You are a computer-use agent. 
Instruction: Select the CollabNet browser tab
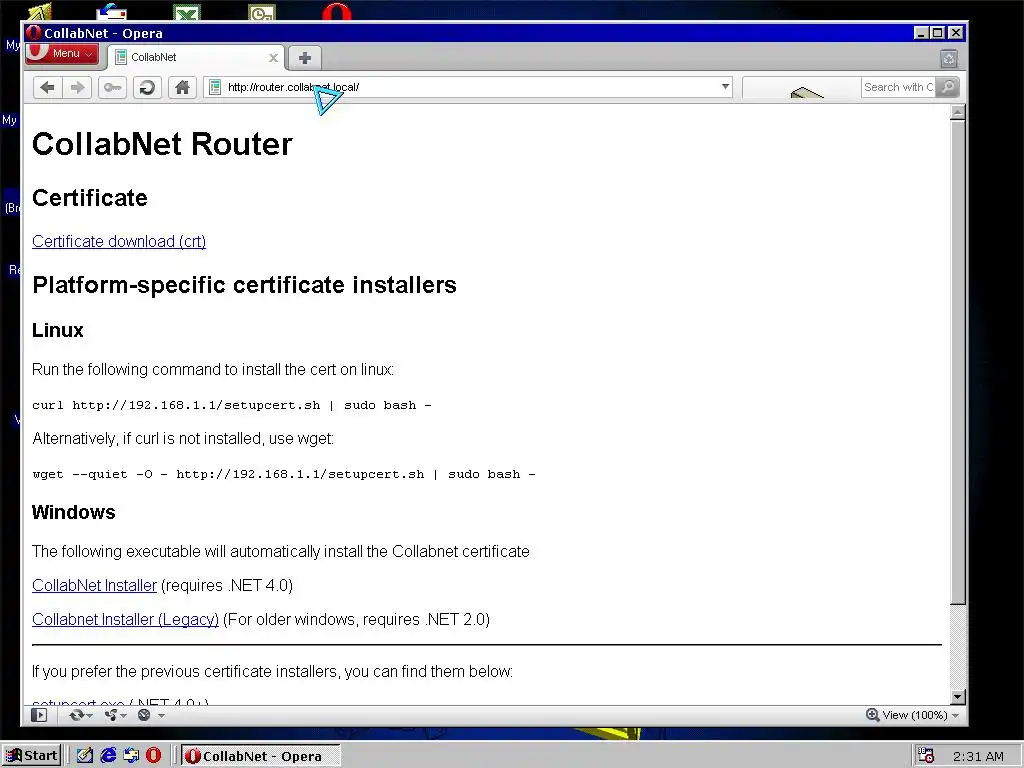pyautogui.click(x=196, y=57)
